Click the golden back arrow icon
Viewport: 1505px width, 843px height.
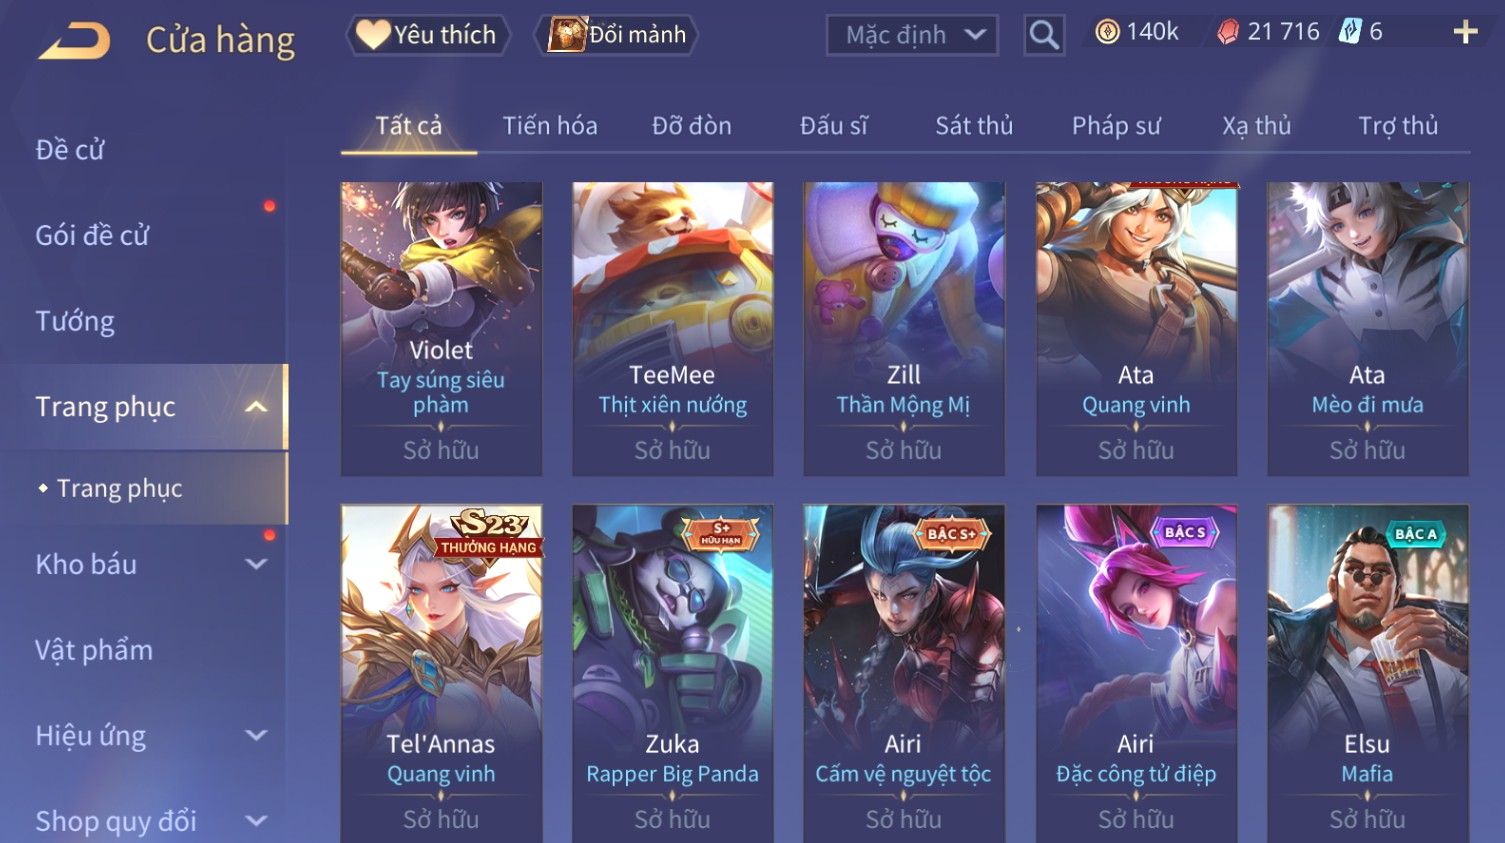click(x=74, y=41)
